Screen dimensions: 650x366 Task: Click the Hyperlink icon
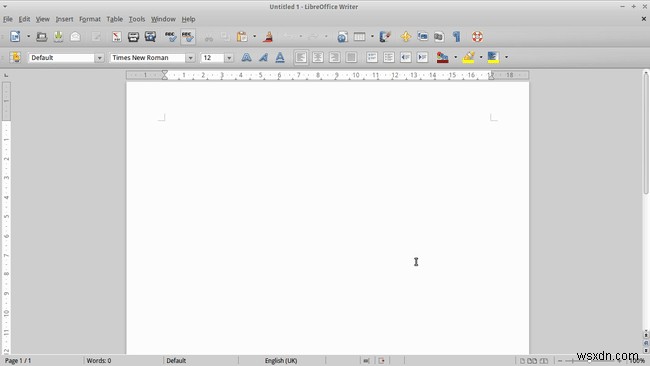[342, 36]
